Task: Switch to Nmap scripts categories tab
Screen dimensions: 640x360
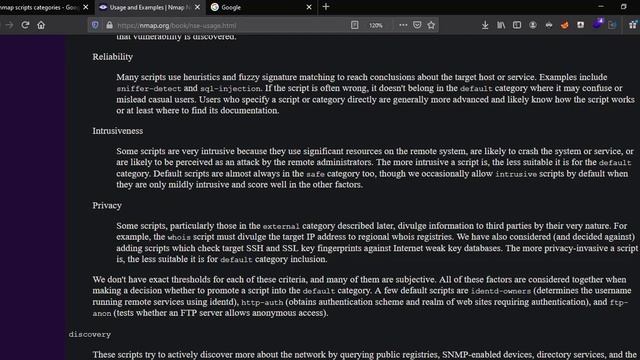Action: click(x=39, y=7)
